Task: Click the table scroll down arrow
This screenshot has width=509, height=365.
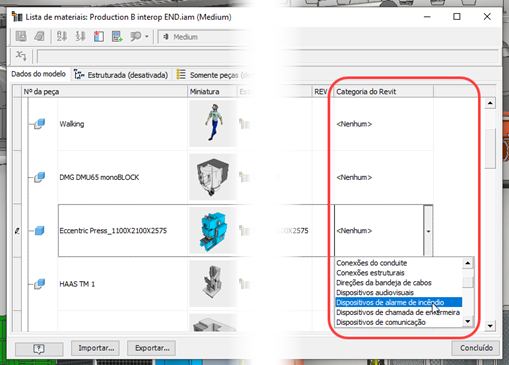Action: [490, 326]
